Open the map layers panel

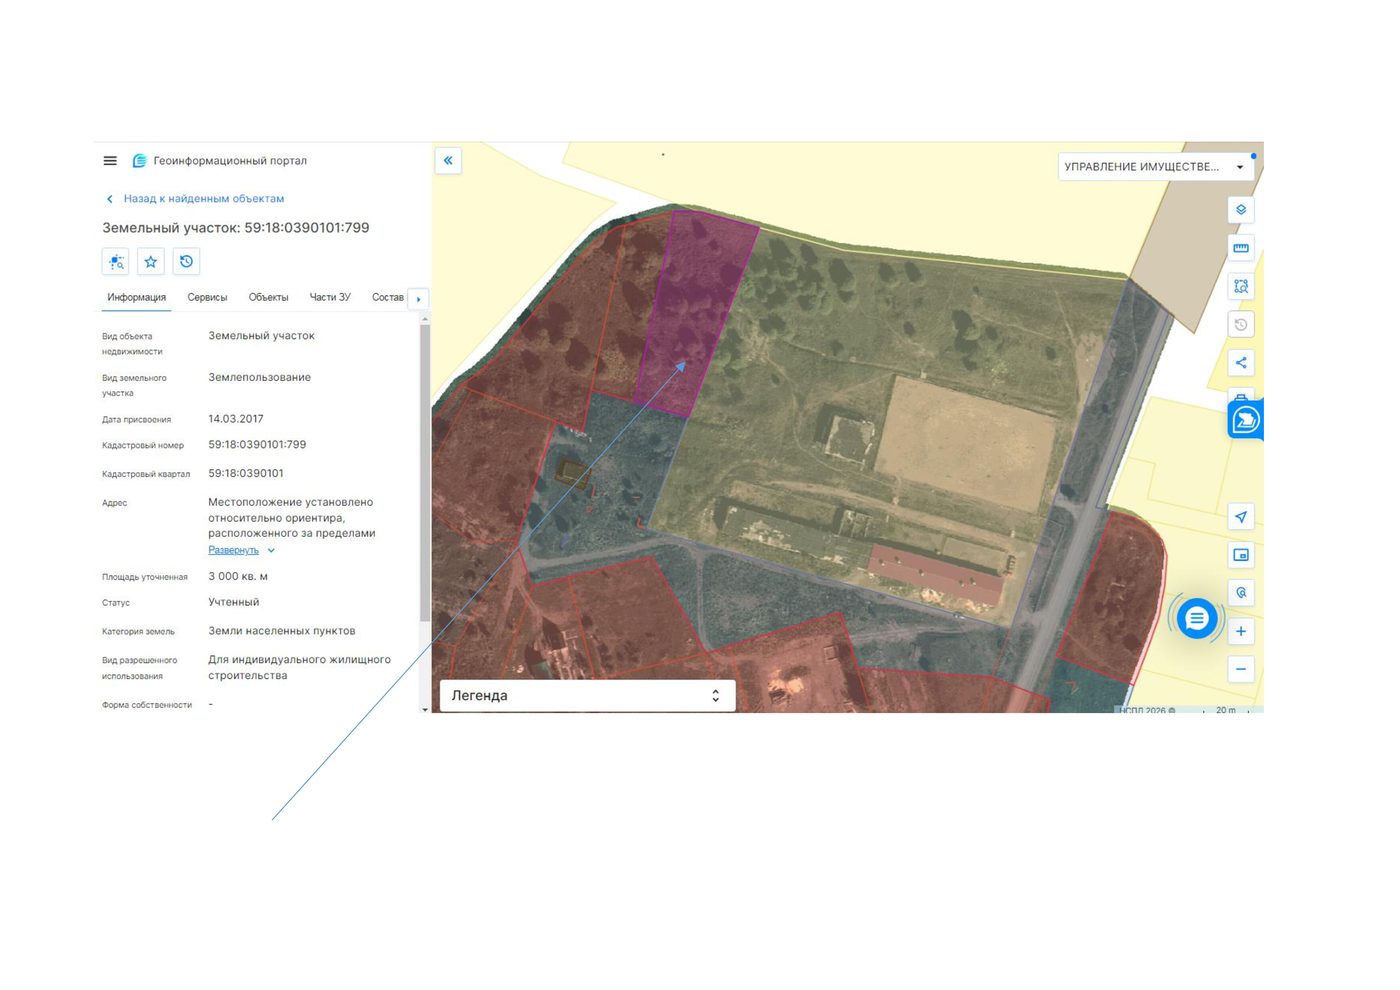pos(1241,210)
